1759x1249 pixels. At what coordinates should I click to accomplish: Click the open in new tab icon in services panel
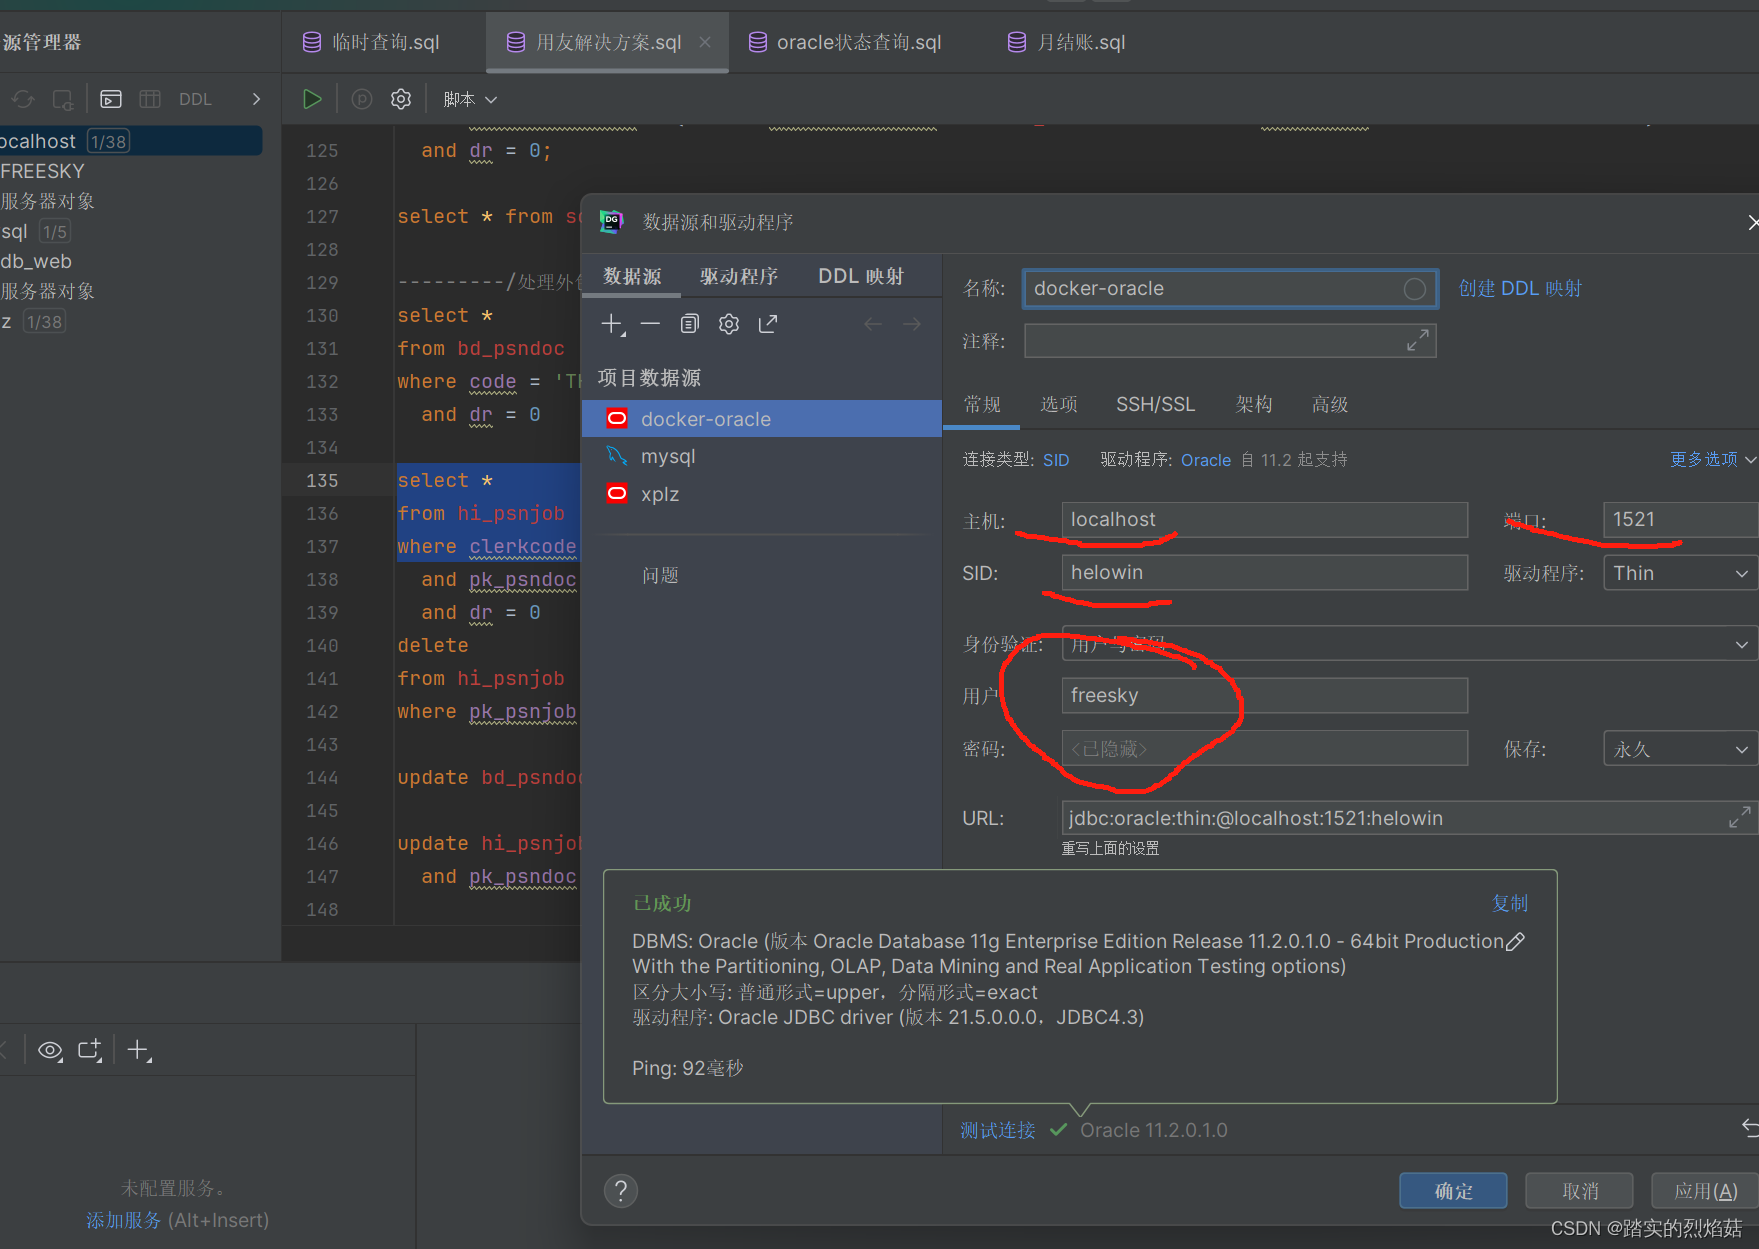[90, 1050]
